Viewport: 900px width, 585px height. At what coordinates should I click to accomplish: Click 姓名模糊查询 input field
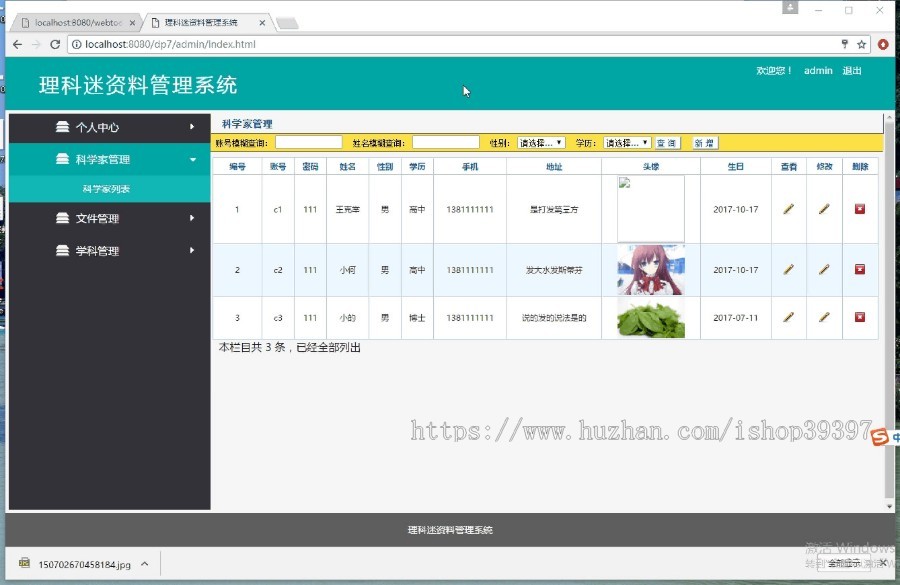point(446,142)
